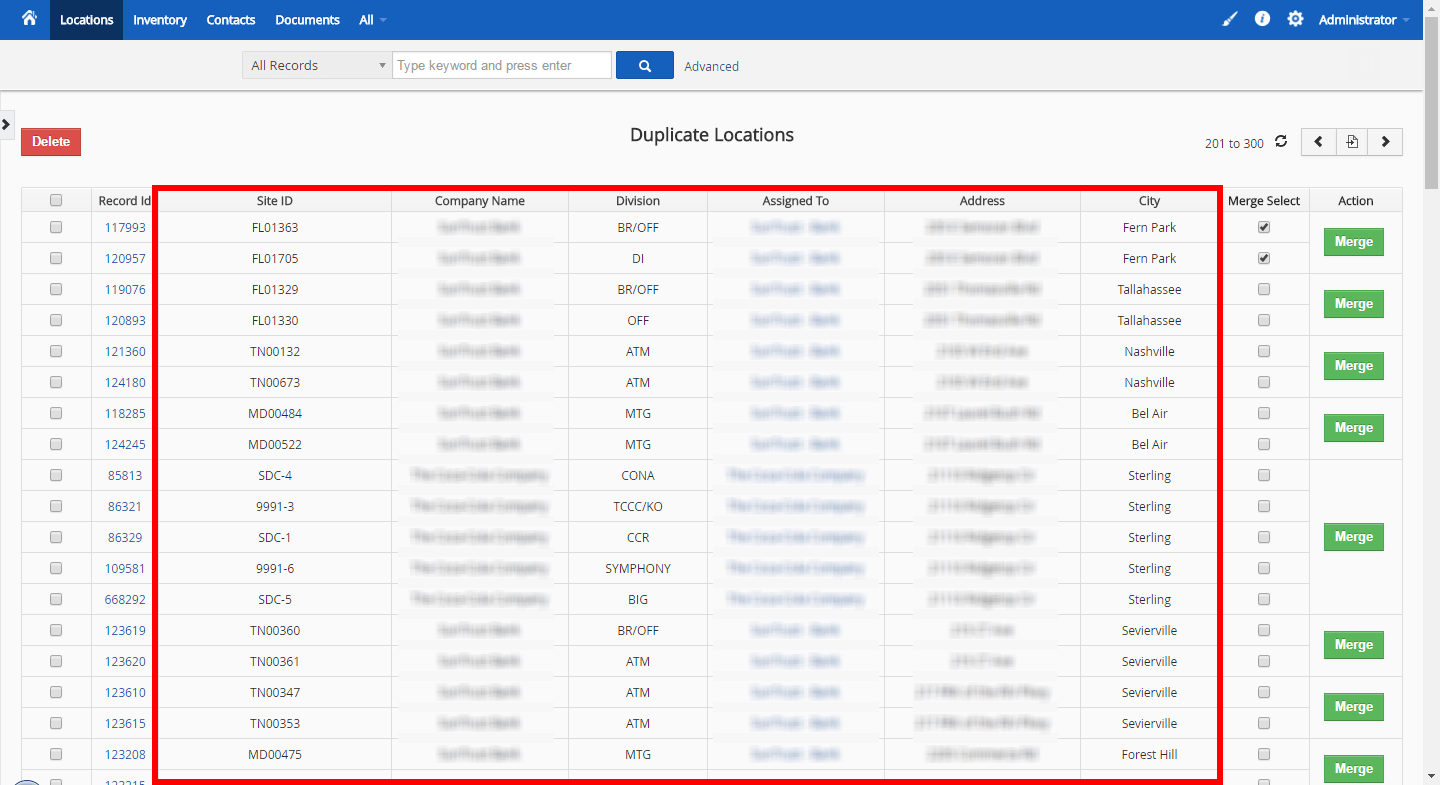The width and height of the screenshot is (1440, 785).
Task: Click the paintbrush theme icon
Action: [1229, 19]
